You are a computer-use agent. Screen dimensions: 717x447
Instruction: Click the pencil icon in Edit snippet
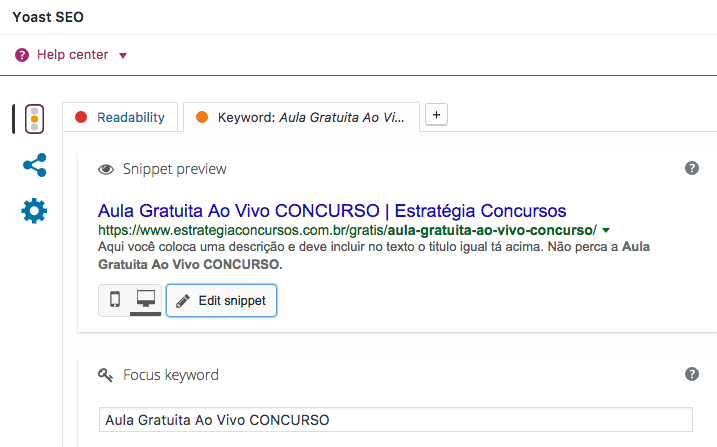pyautogui.click(x=183, y=301)
